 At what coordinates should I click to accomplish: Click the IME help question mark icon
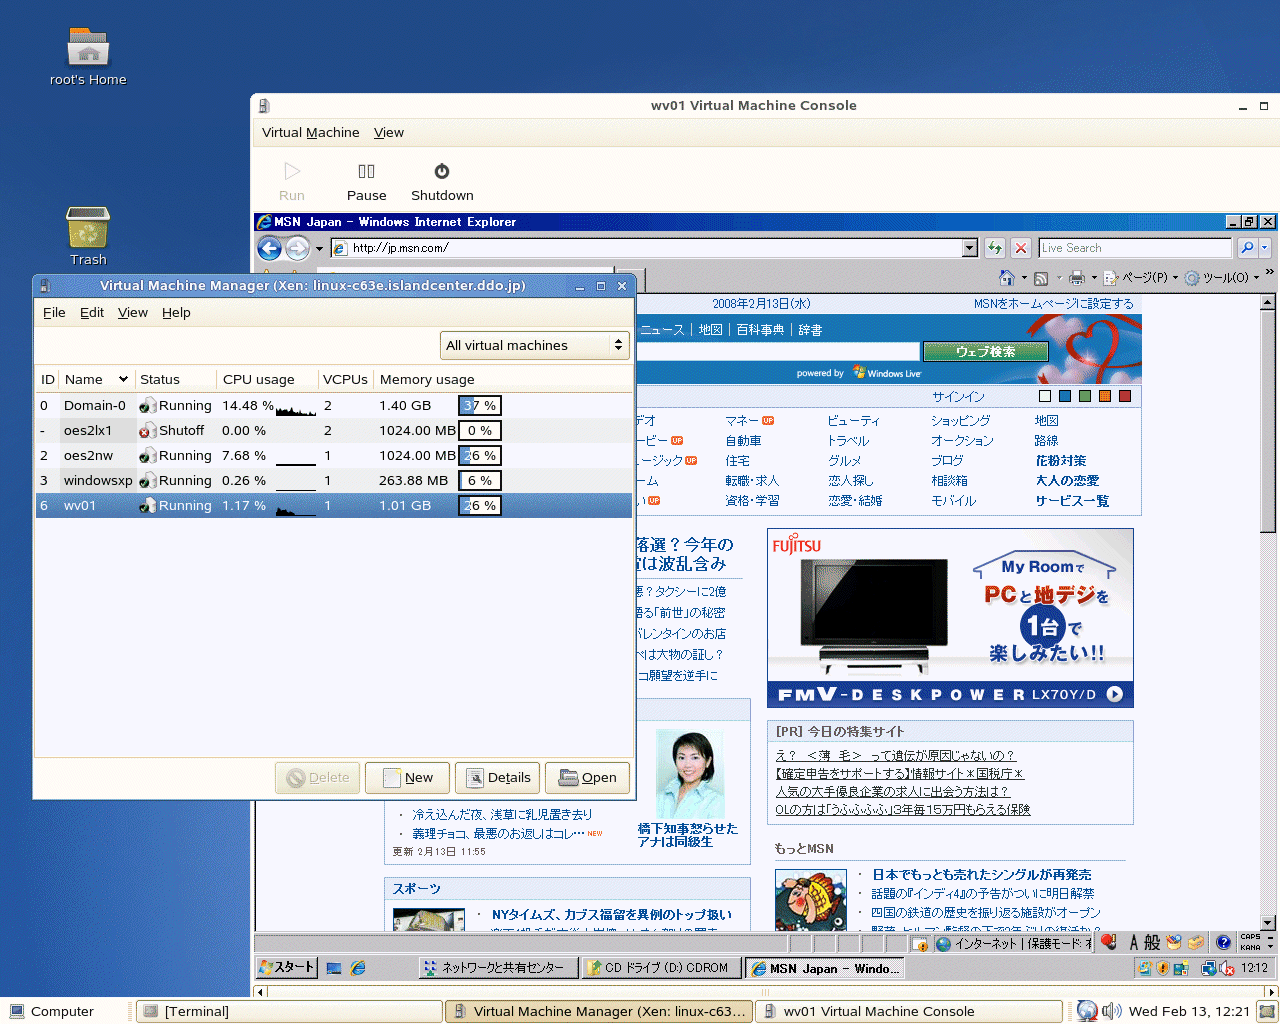click(x=1223, y=942)
